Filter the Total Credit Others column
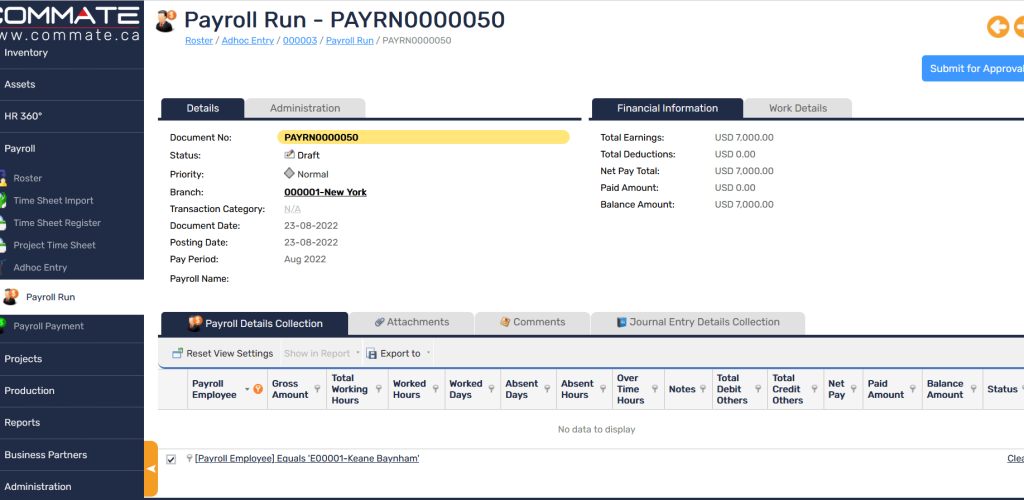 [x=814, y=389]
